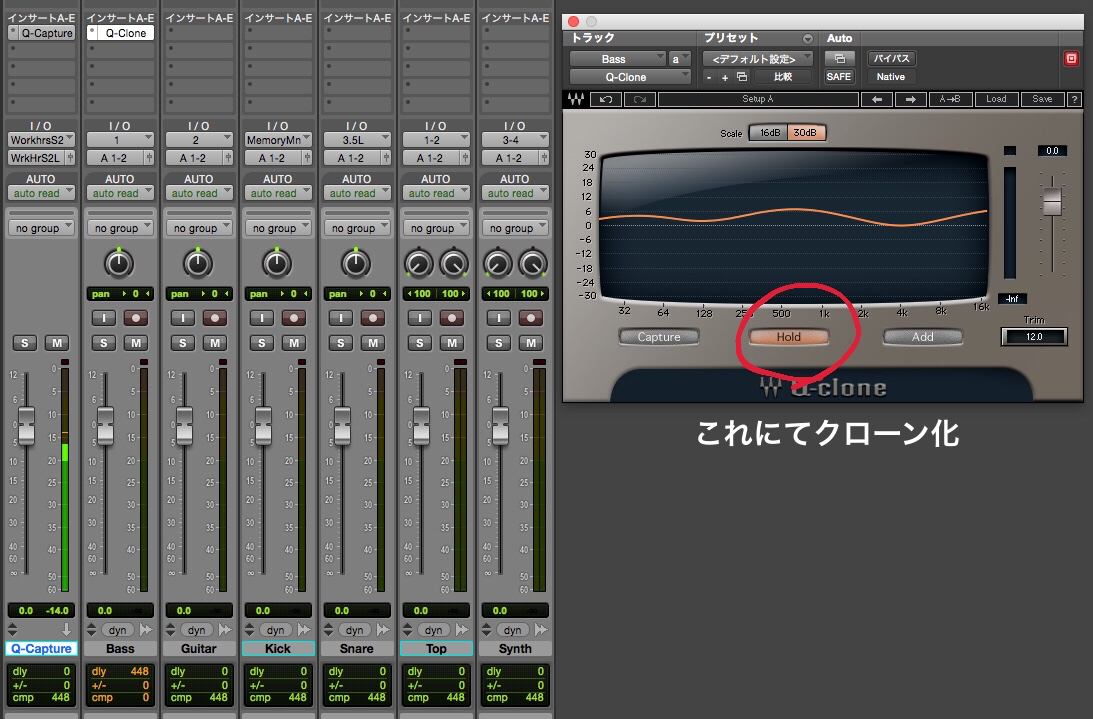Open the Setup A menu
Image resolution: width=1093 pixels, height=719 pixels.
[x=758, y=99]
